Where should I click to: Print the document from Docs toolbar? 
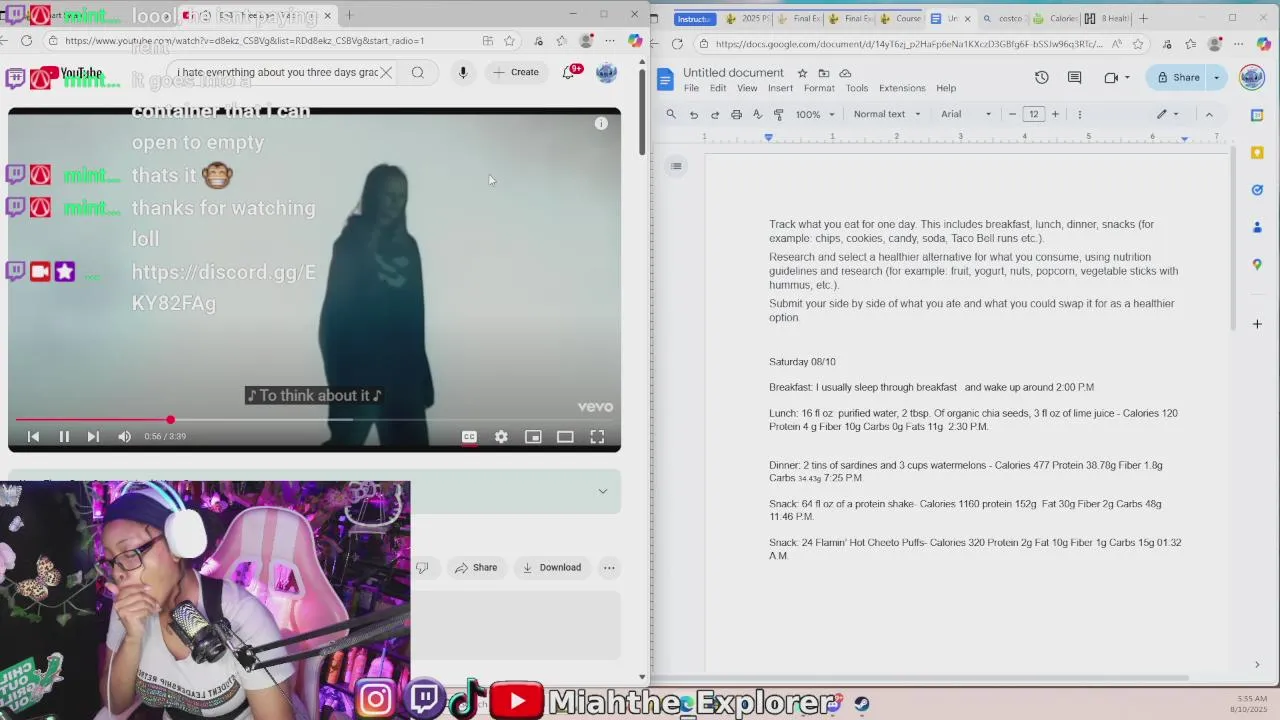pos(736,114)
